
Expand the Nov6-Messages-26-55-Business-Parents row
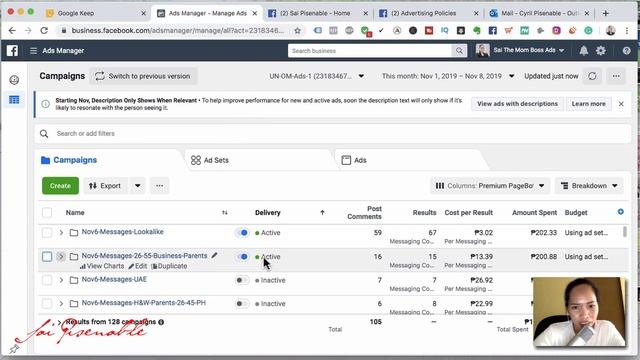tap(61, 257)
